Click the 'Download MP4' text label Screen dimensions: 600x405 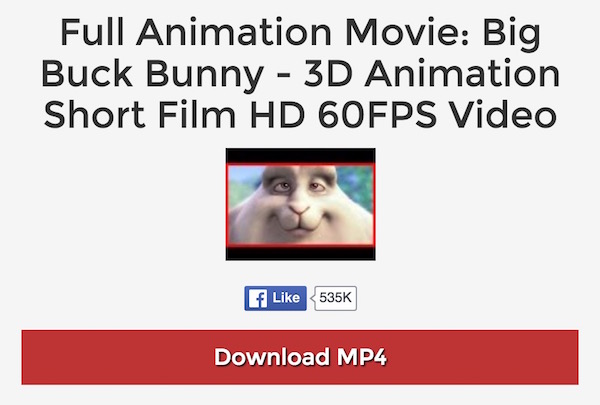tap(300, 357)
